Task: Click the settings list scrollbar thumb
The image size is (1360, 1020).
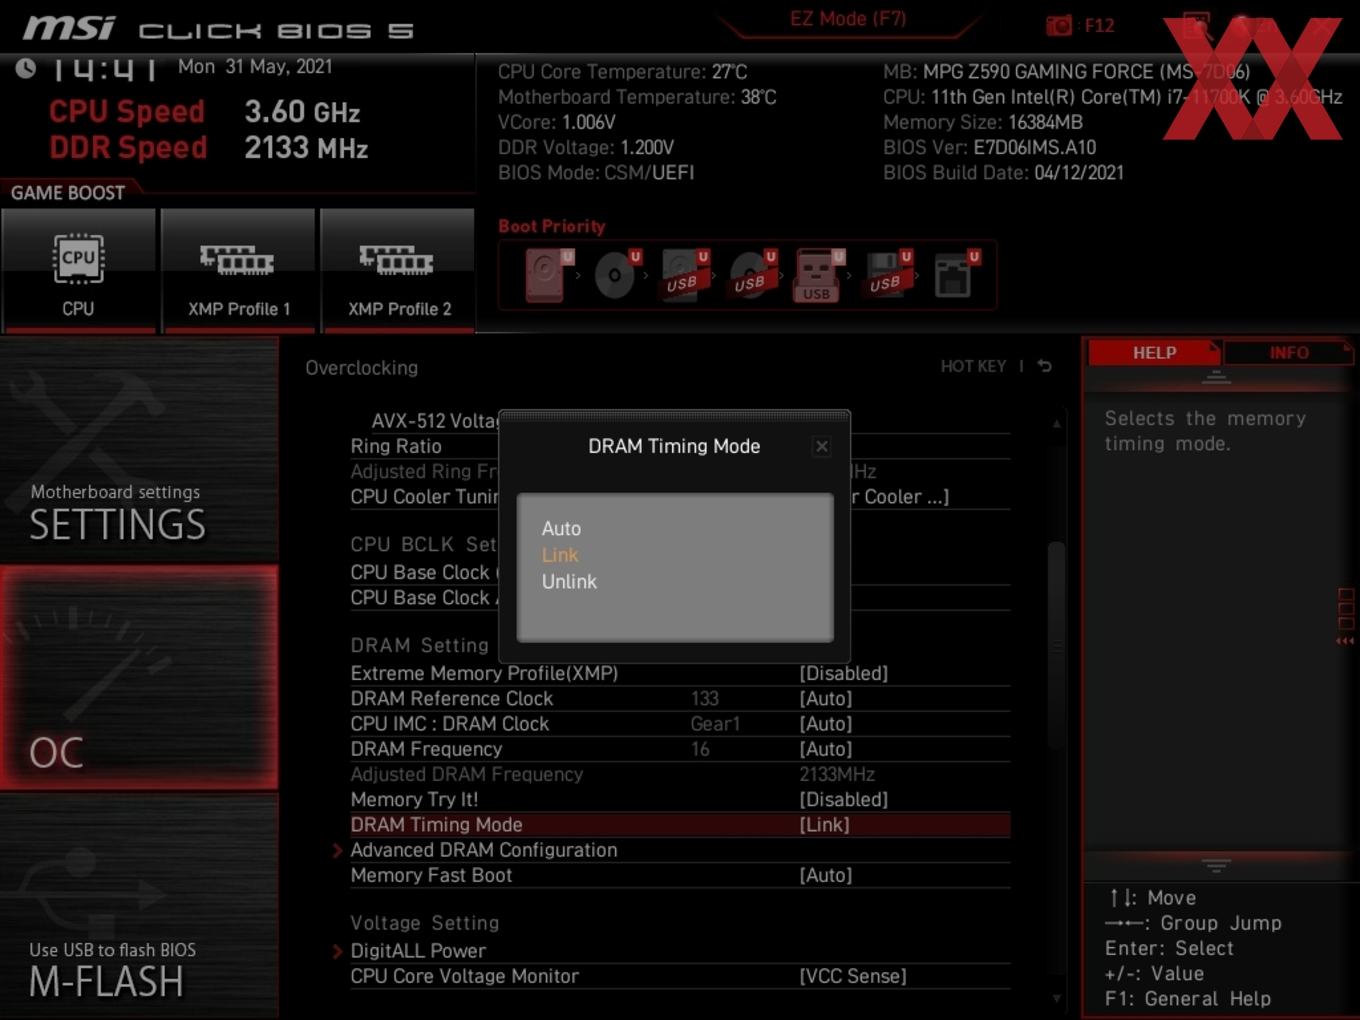Action: coord(1056,645)
